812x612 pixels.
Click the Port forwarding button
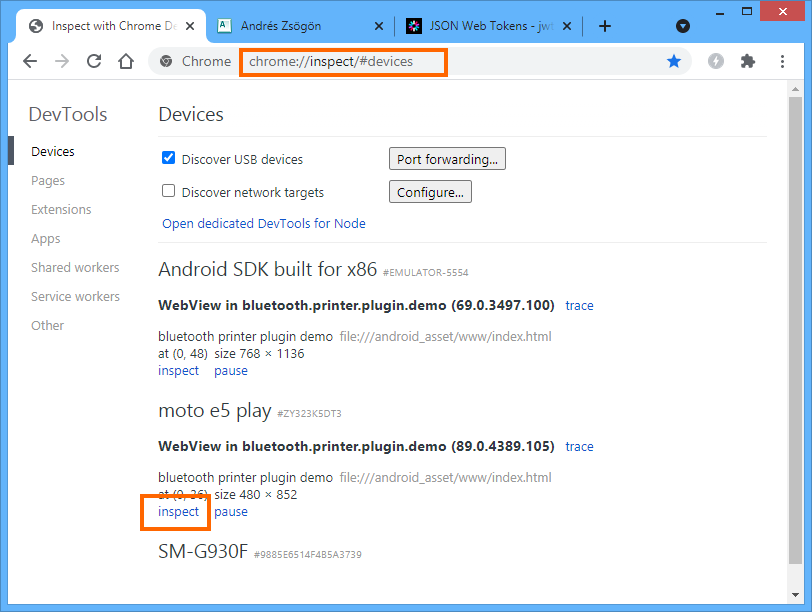[x=447, y=159]
